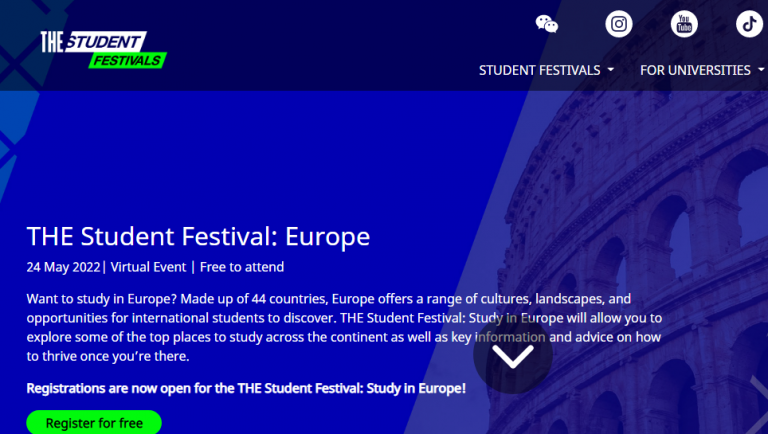Click the THE letters in the logo

(52, 42)
